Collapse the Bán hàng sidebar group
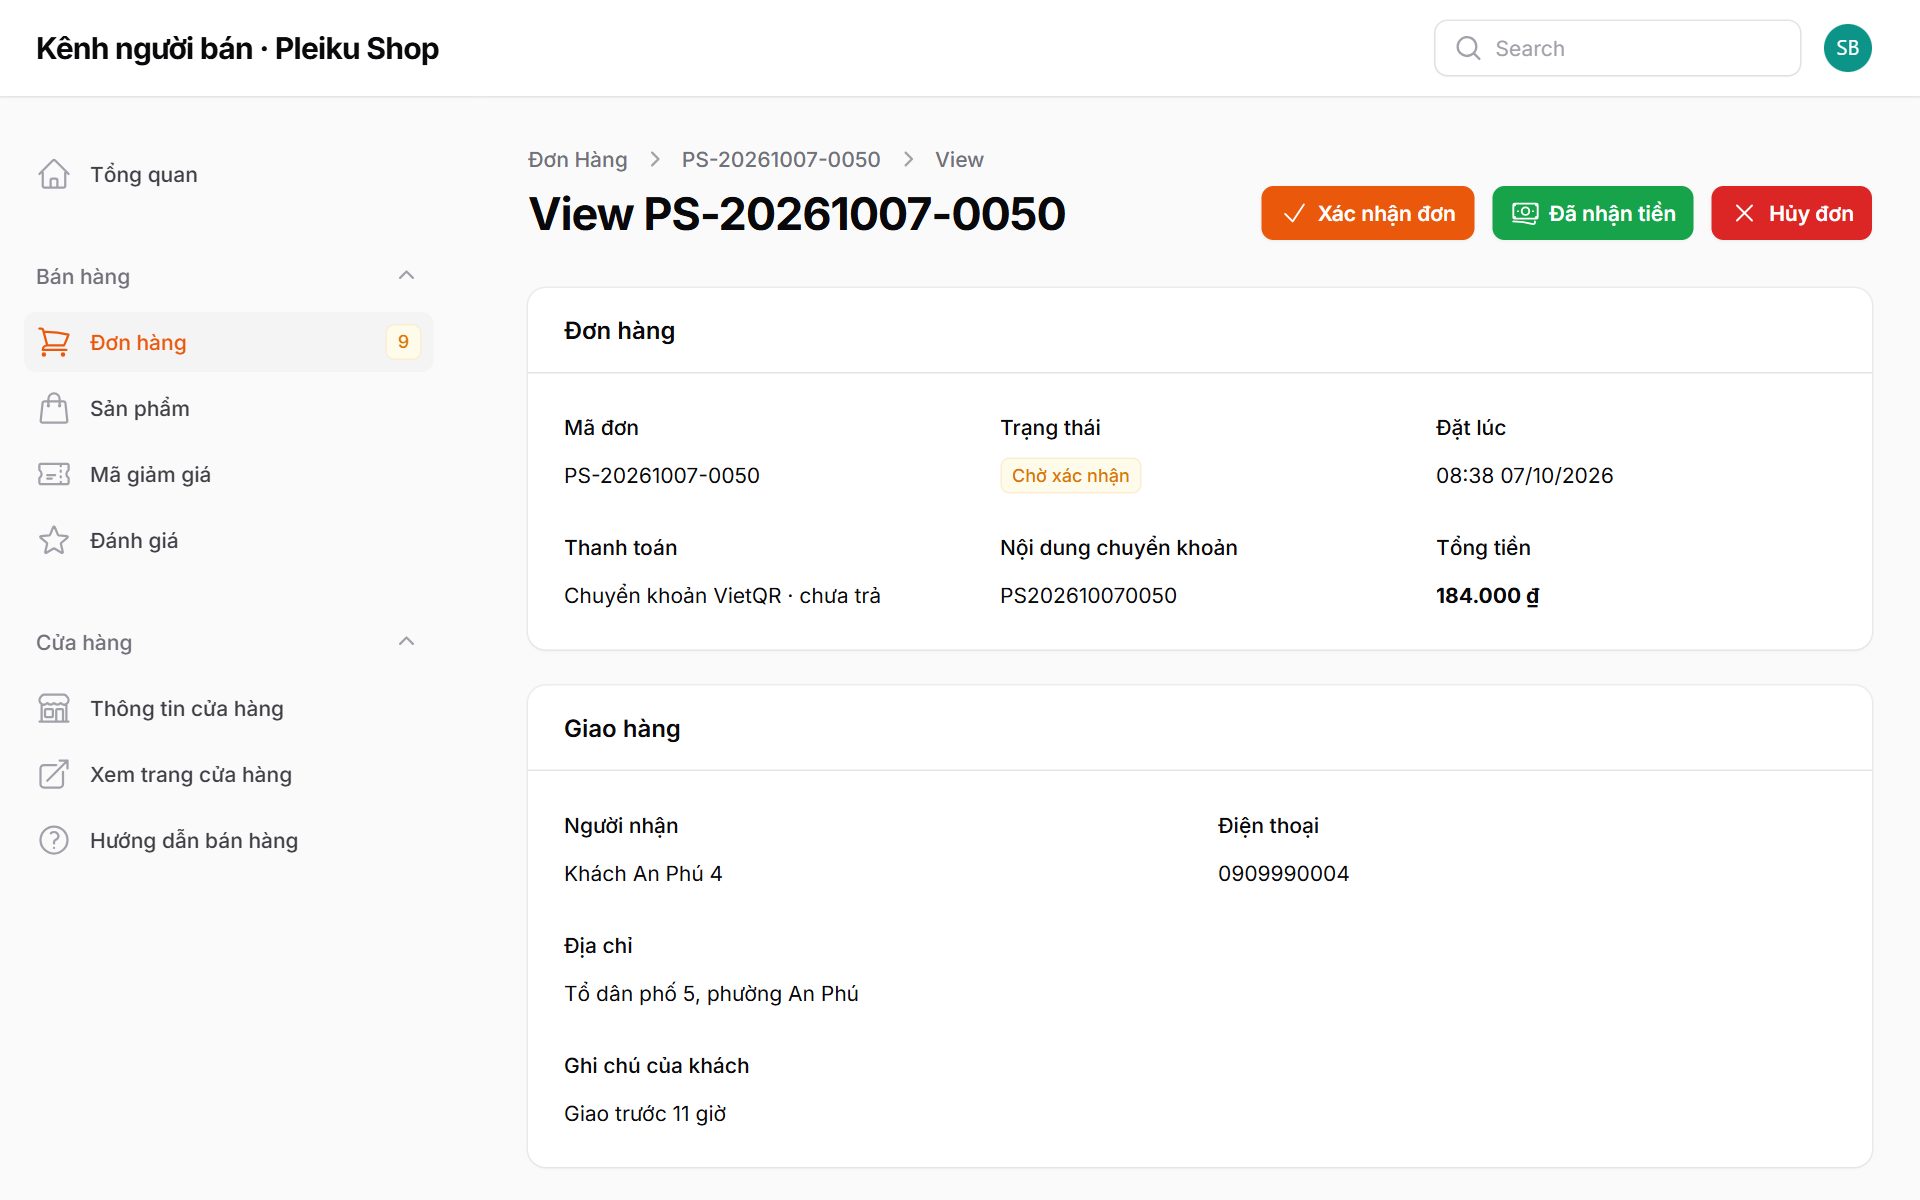The image size is (1920, 1200). [x=406, y=276]
